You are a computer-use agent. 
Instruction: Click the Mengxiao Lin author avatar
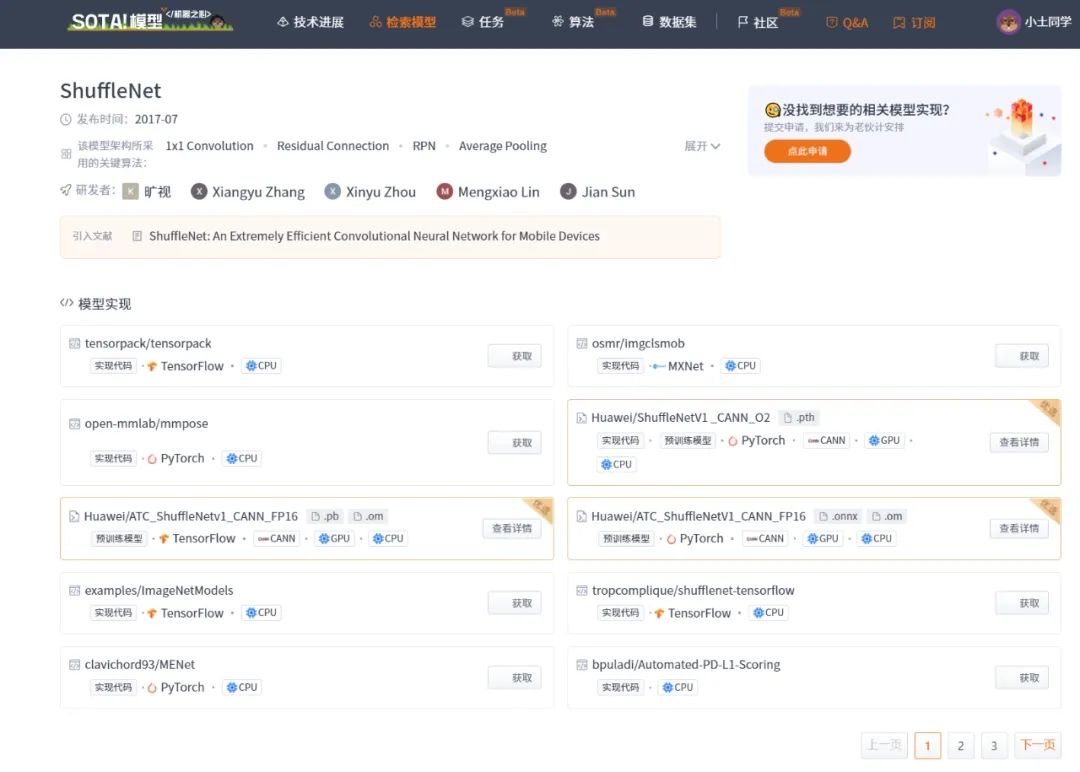click(444, 191)
